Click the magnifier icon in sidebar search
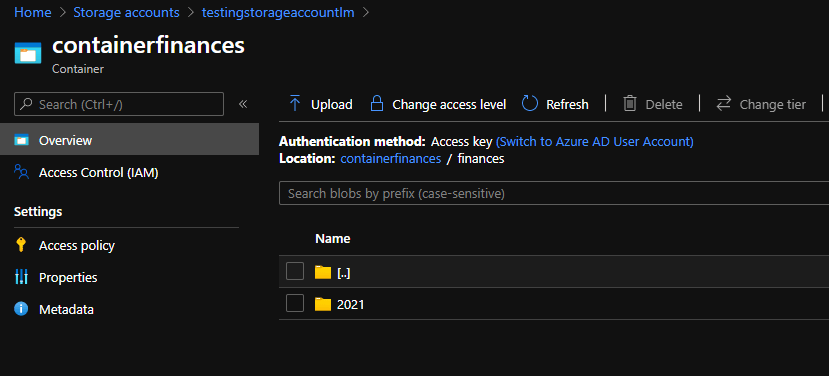Image resolution: width=829 pixels, height=376 pixels. pos(26,104)
